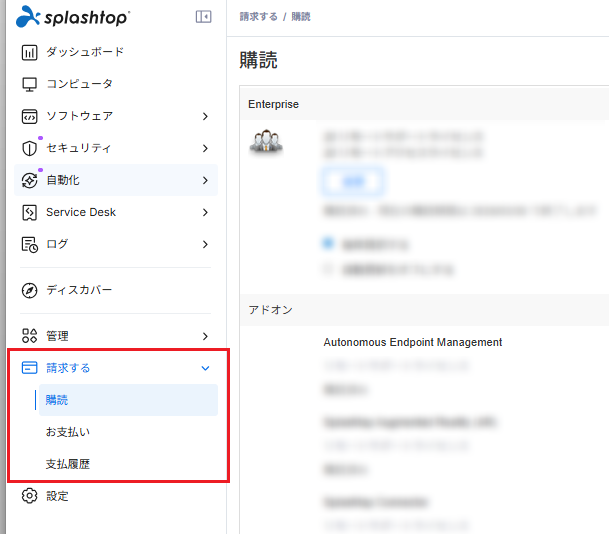609x534 pixels.
Task: Click the computer monitor icon
Action: [x=30, y=84]
